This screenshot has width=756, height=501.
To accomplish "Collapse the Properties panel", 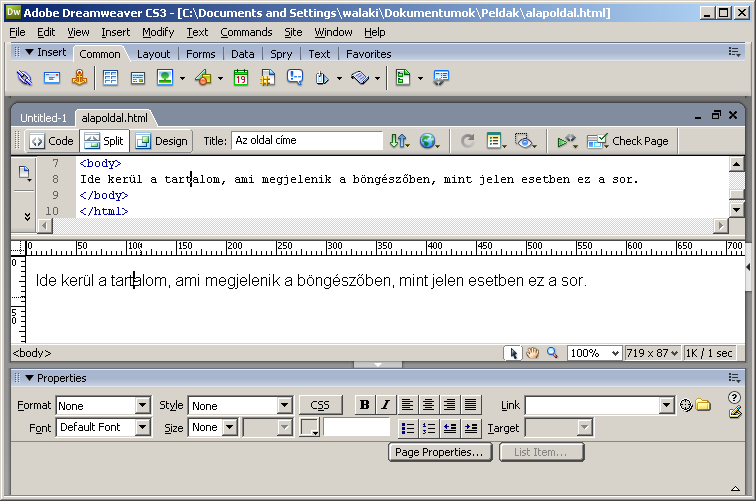I will pos(30,378).
